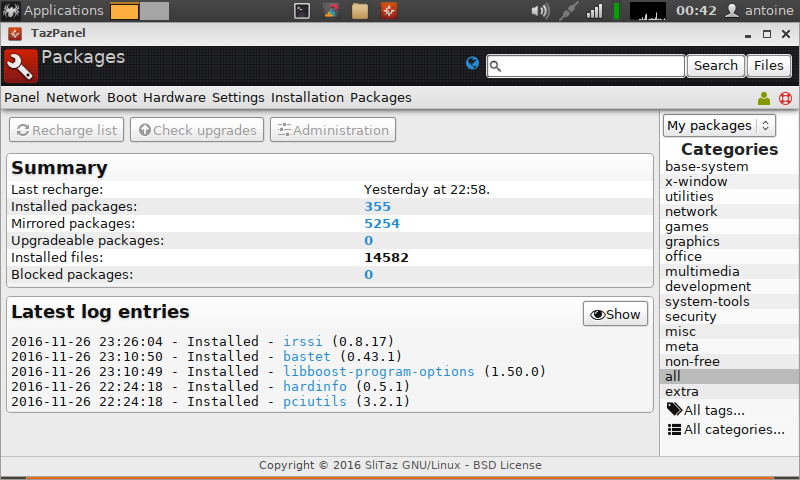Click the TazPanel window title icon
The width and height of the screenshot is (800, 480).
click(x=15, y=34)
